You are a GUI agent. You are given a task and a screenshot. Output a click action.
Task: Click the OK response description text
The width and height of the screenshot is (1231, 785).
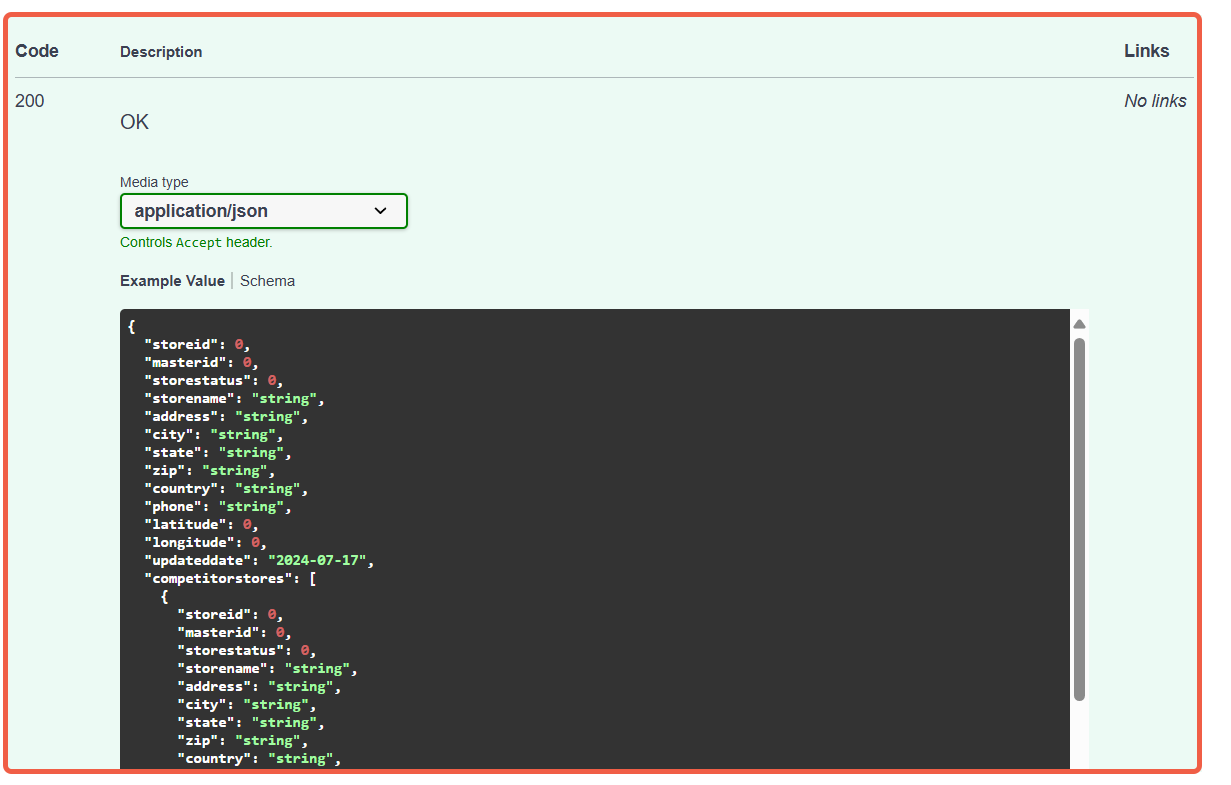tap(134, 122)
